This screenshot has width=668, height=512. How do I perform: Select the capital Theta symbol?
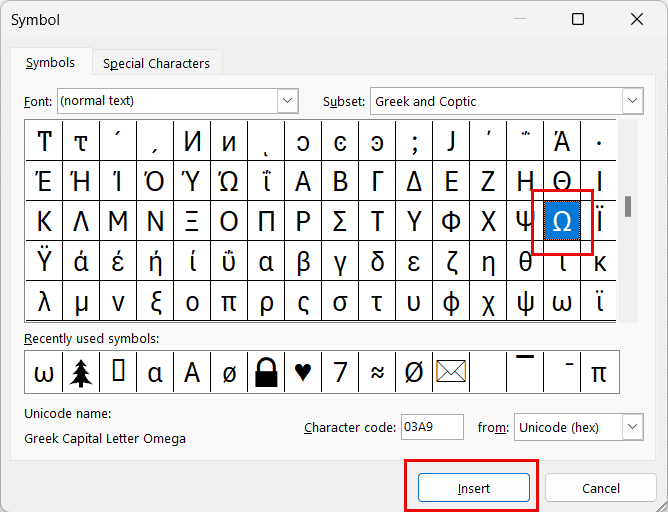pos(562,181)
